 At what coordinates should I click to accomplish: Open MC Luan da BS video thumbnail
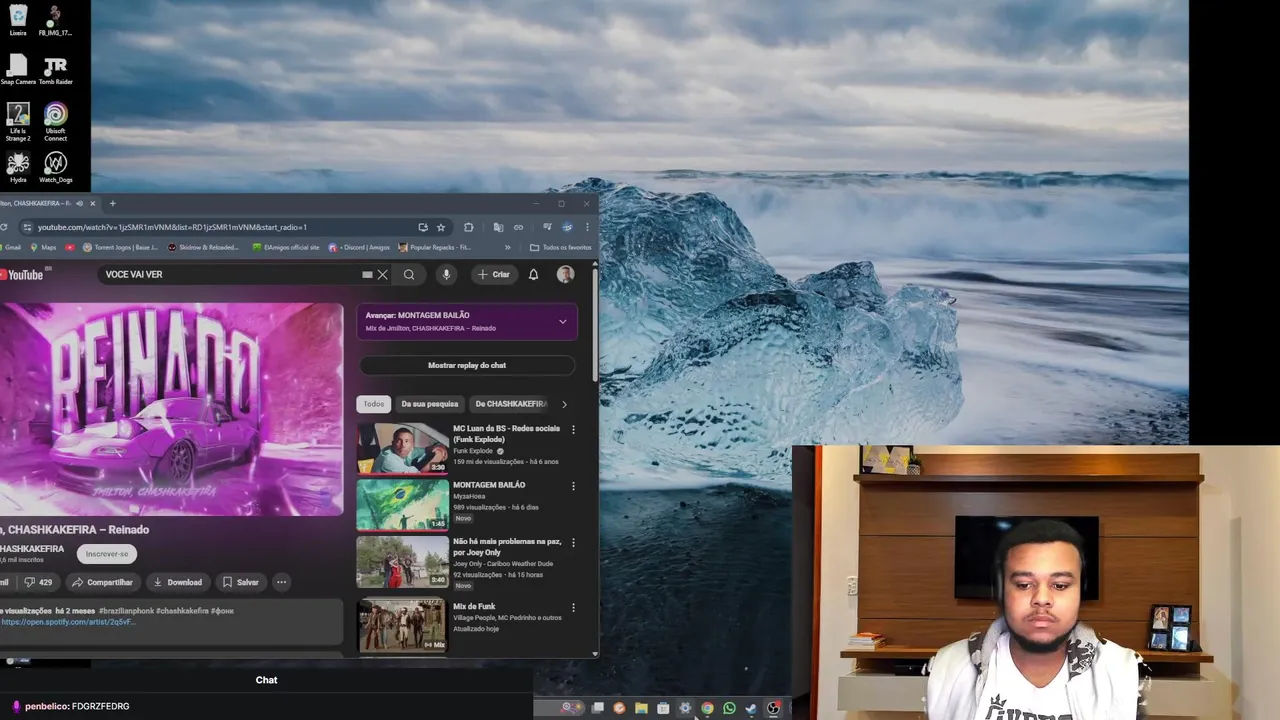[403, 448]
